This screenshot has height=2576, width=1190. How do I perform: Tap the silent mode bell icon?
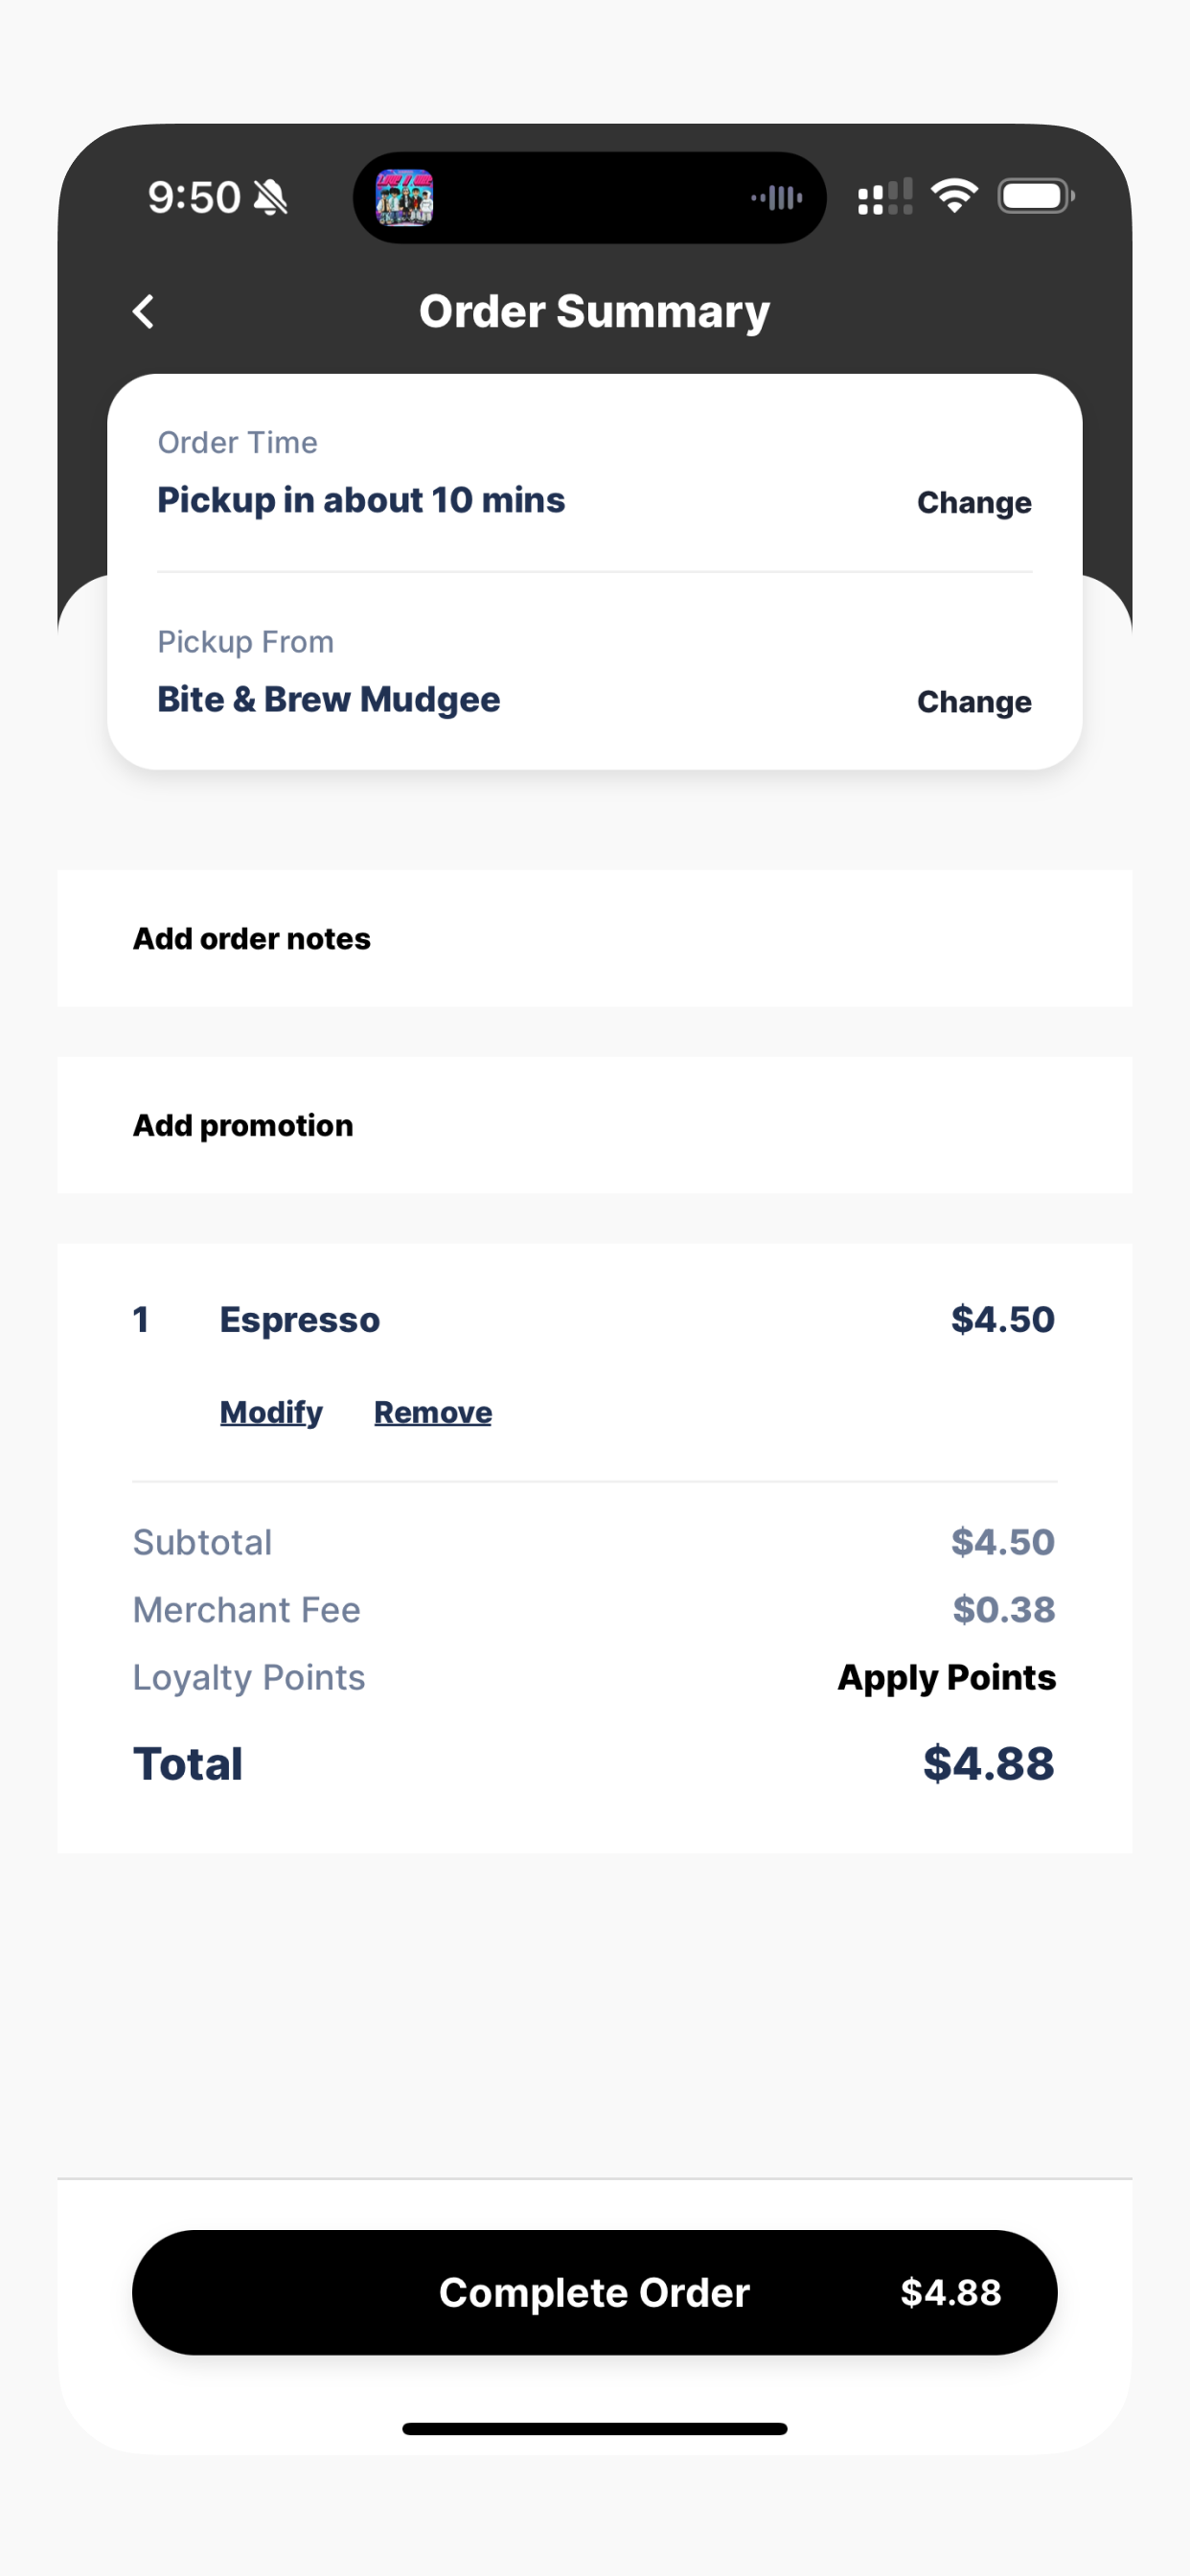[270, 197]
